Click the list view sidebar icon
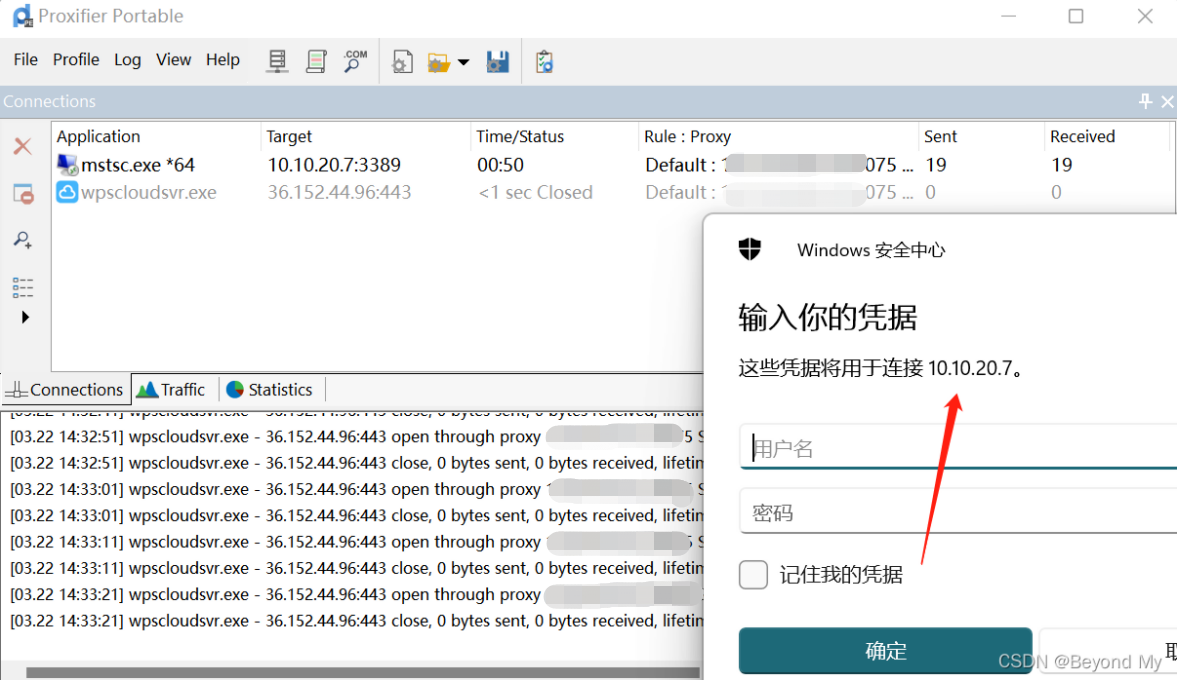Image resolution: width=1177 pixels, height=680 pixels. (x=23, y=287)
